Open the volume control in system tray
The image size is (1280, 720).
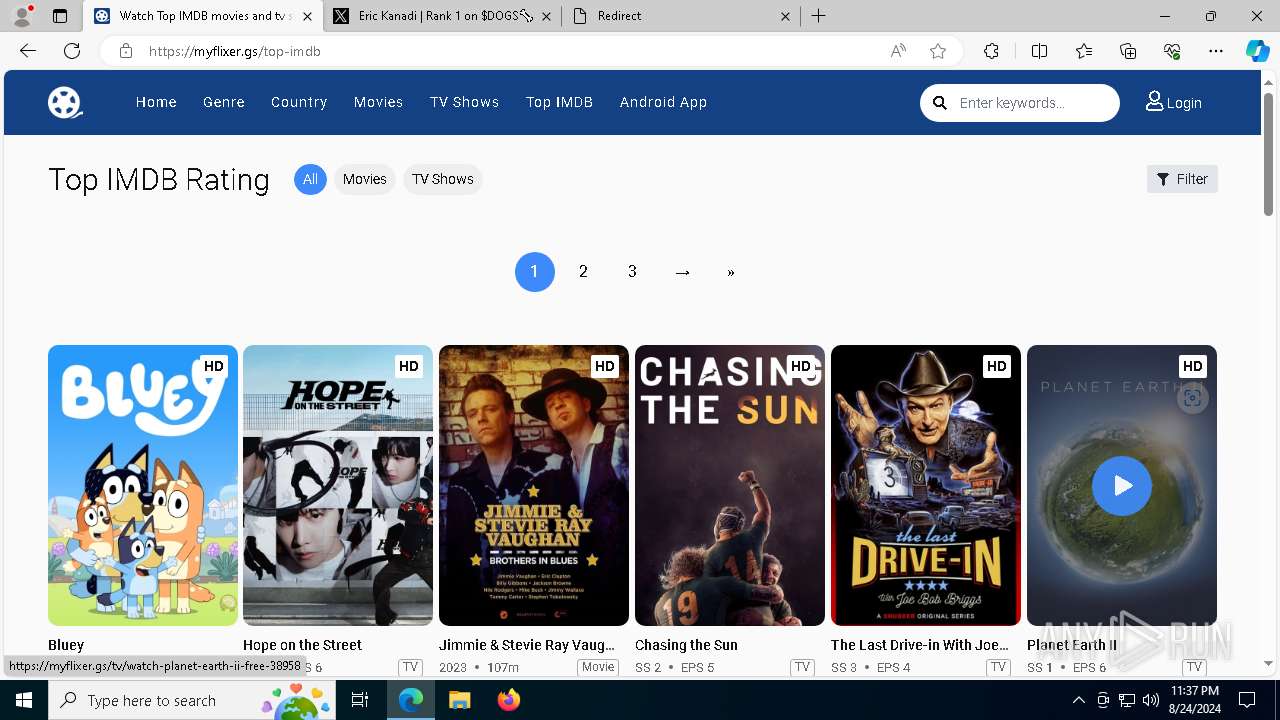pyautogui.click(x=1151, y=700)
